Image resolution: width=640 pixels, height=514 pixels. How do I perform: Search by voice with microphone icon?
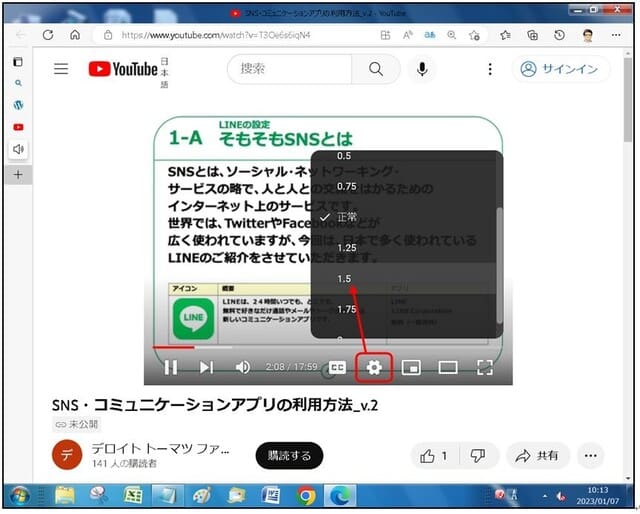(x=422, y=69)
